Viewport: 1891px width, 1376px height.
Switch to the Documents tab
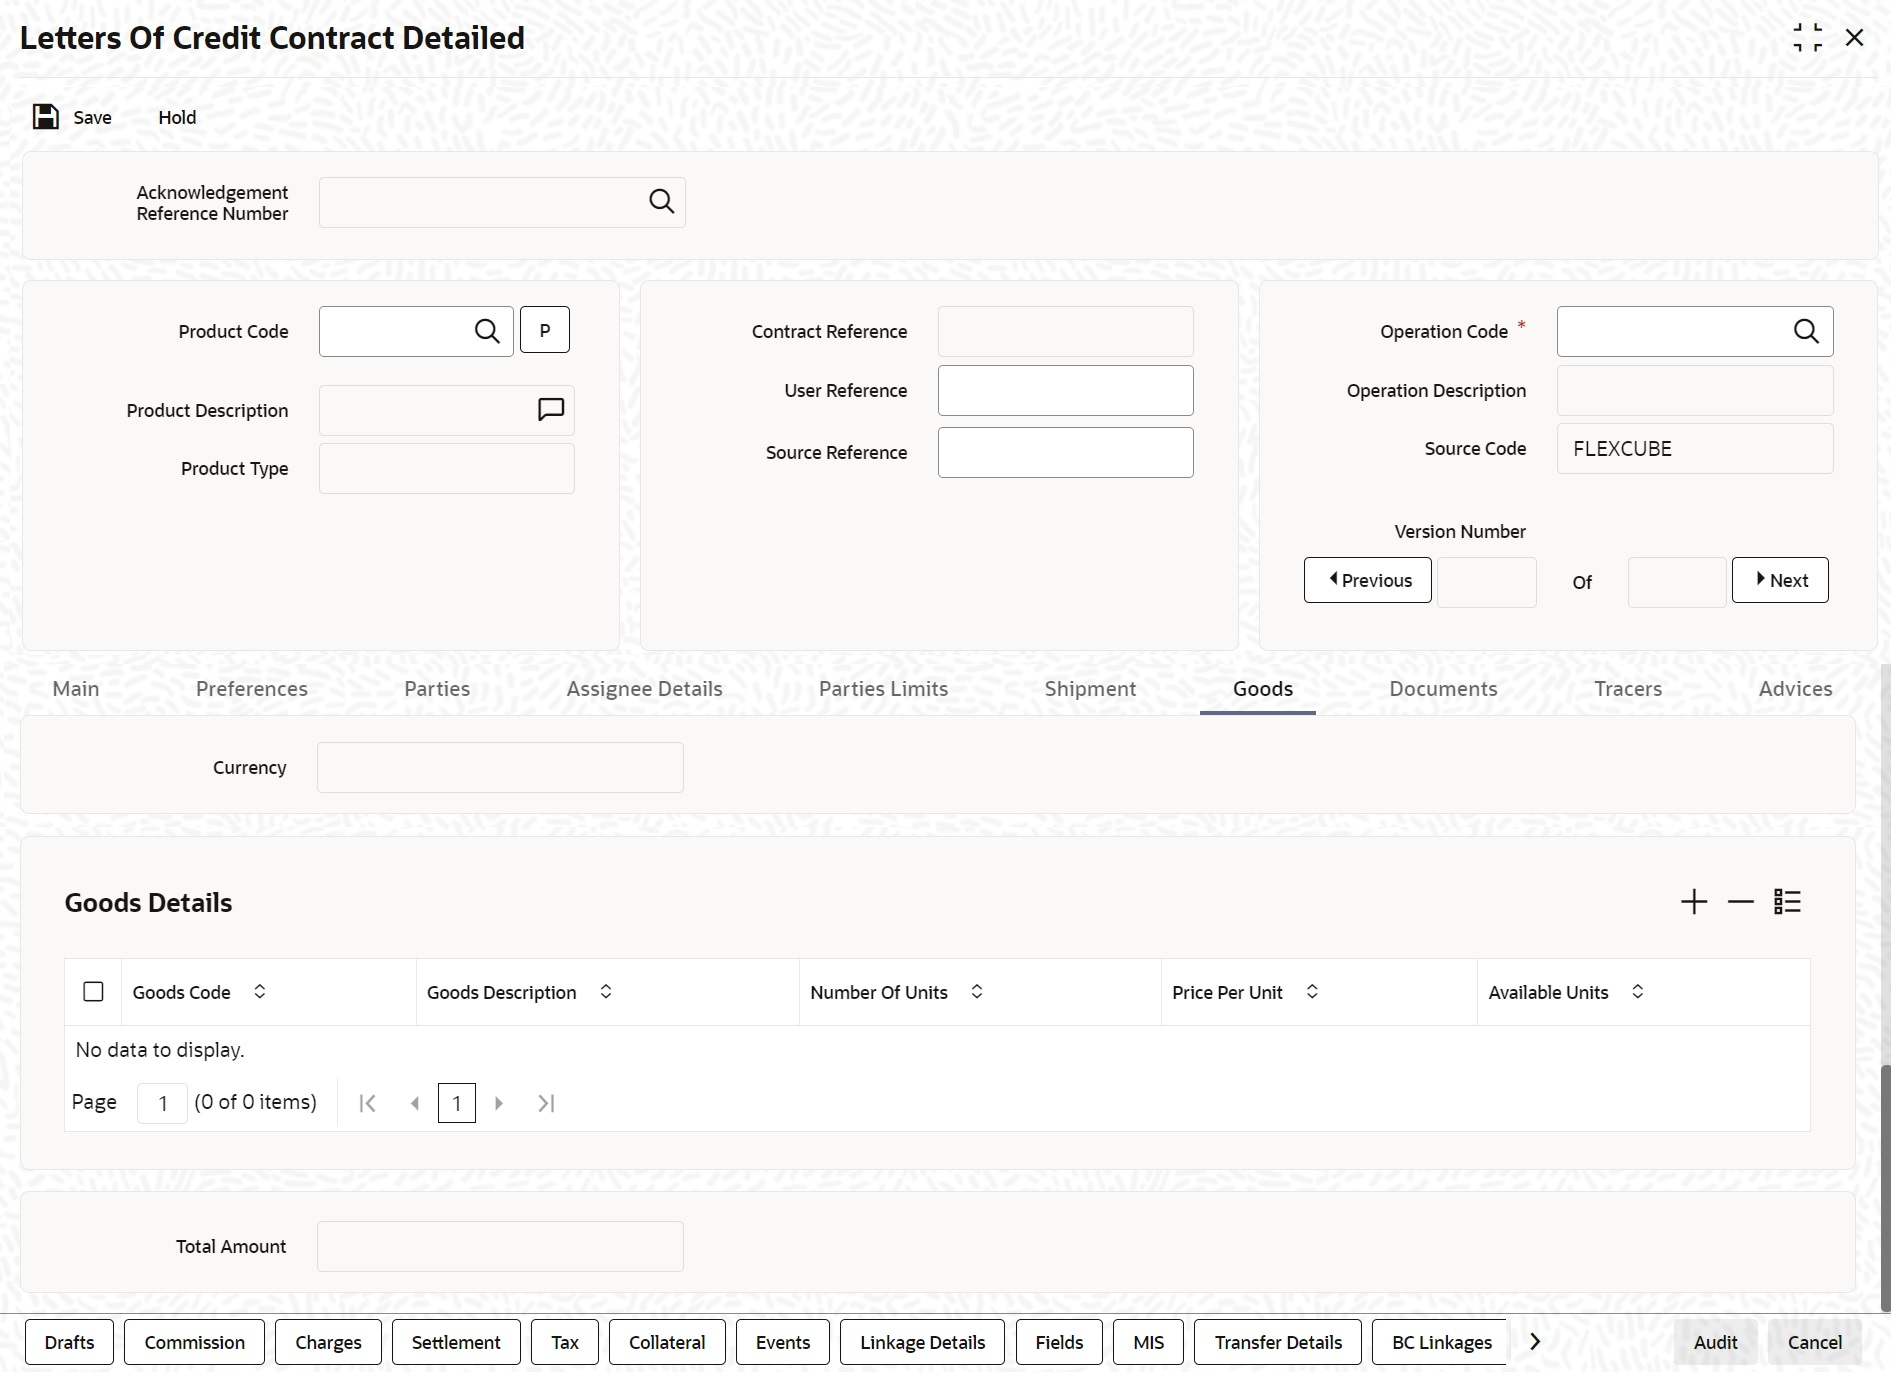click(1444, 689)
